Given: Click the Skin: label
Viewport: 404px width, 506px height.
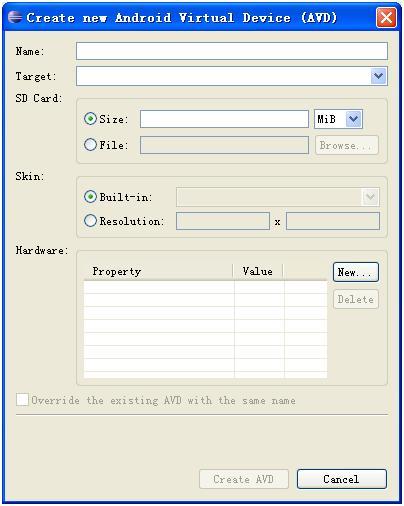Looking at the screenshot, I should 30,176.
